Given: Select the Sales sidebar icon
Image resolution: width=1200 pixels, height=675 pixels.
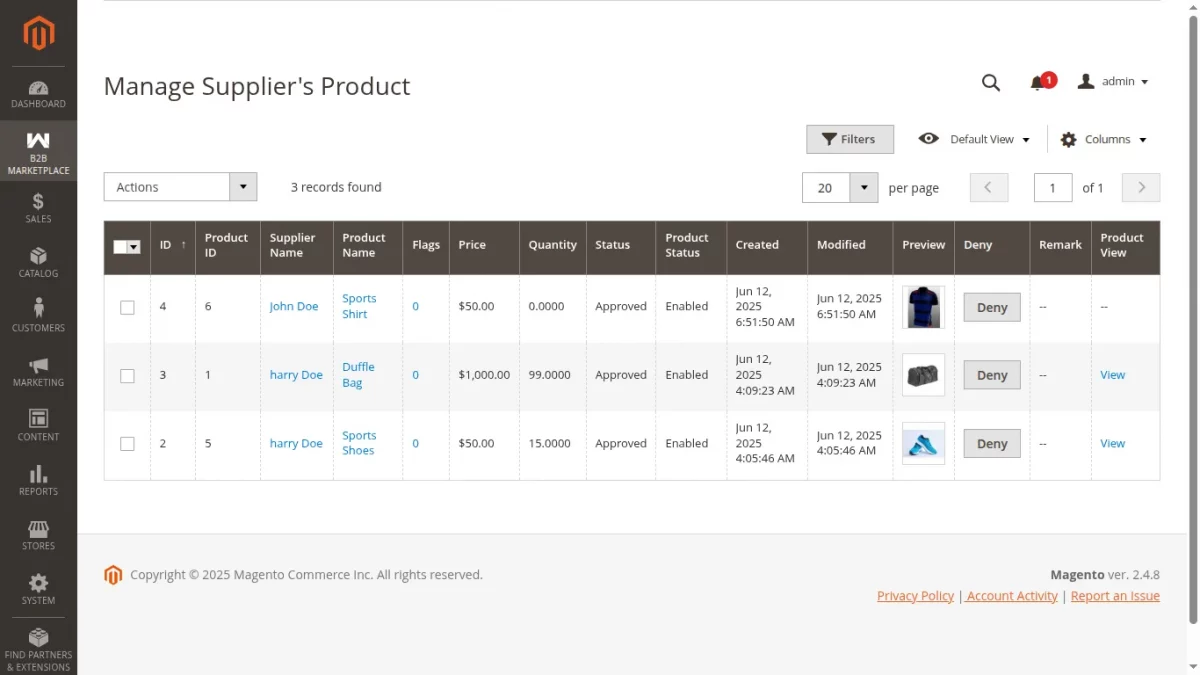Looking at the screenshot, I should 38,207.
